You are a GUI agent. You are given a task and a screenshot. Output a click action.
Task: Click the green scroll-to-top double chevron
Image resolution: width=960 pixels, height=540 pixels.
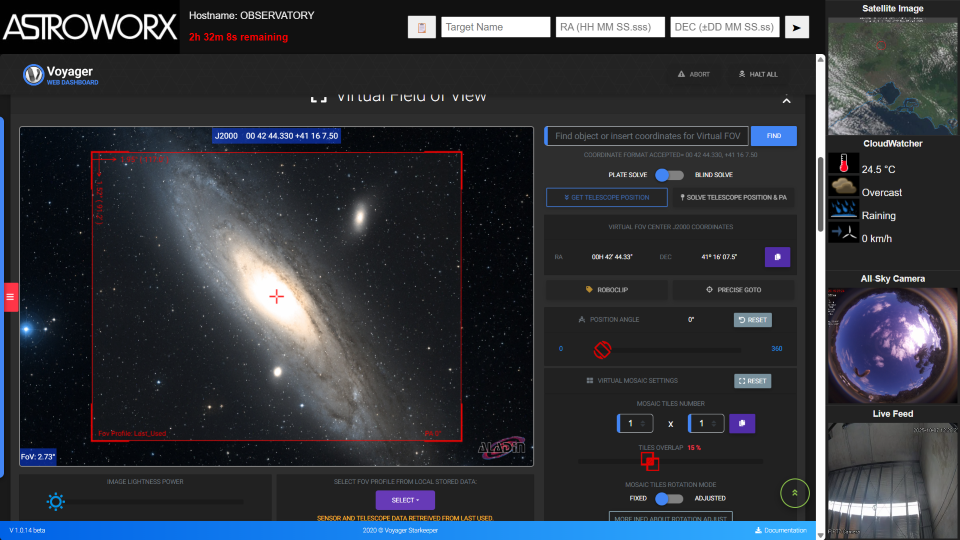794,493
